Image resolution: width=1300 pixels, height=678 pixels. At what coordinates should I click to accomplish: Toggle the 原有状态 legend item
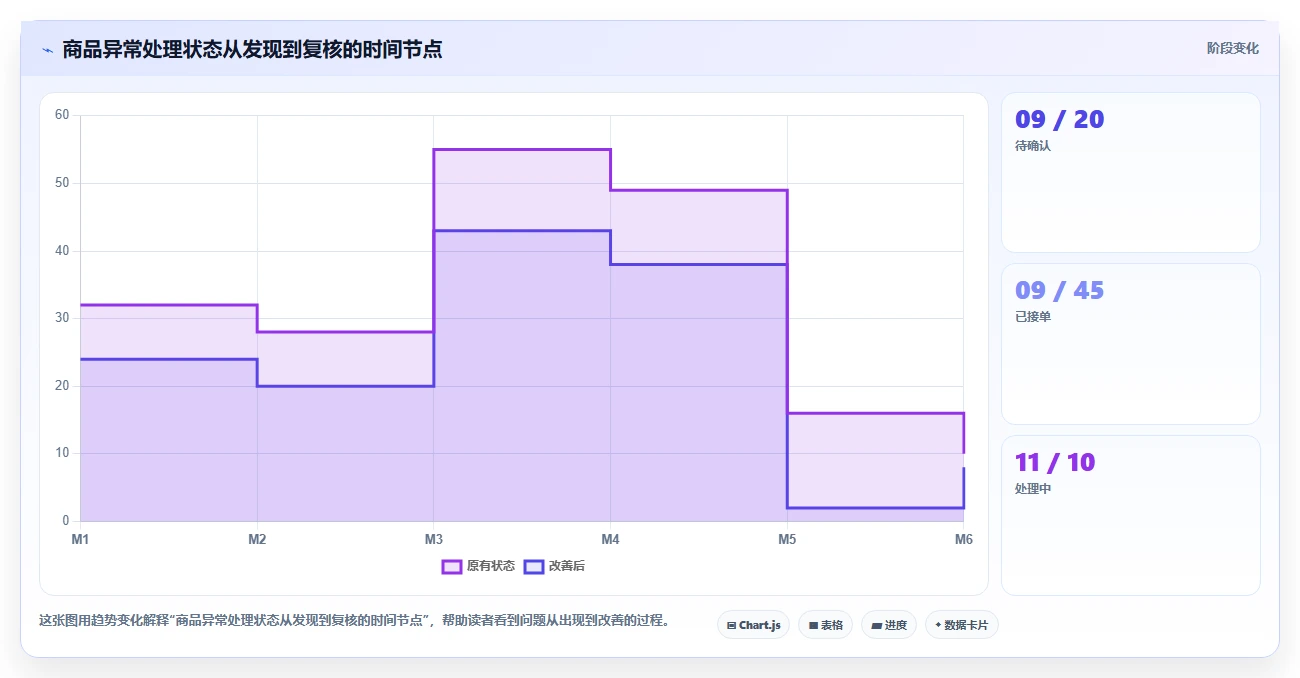point(478,566)
